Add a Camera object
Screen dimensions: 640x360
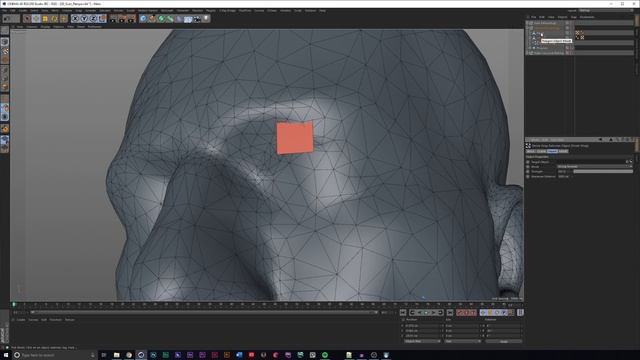197,19
